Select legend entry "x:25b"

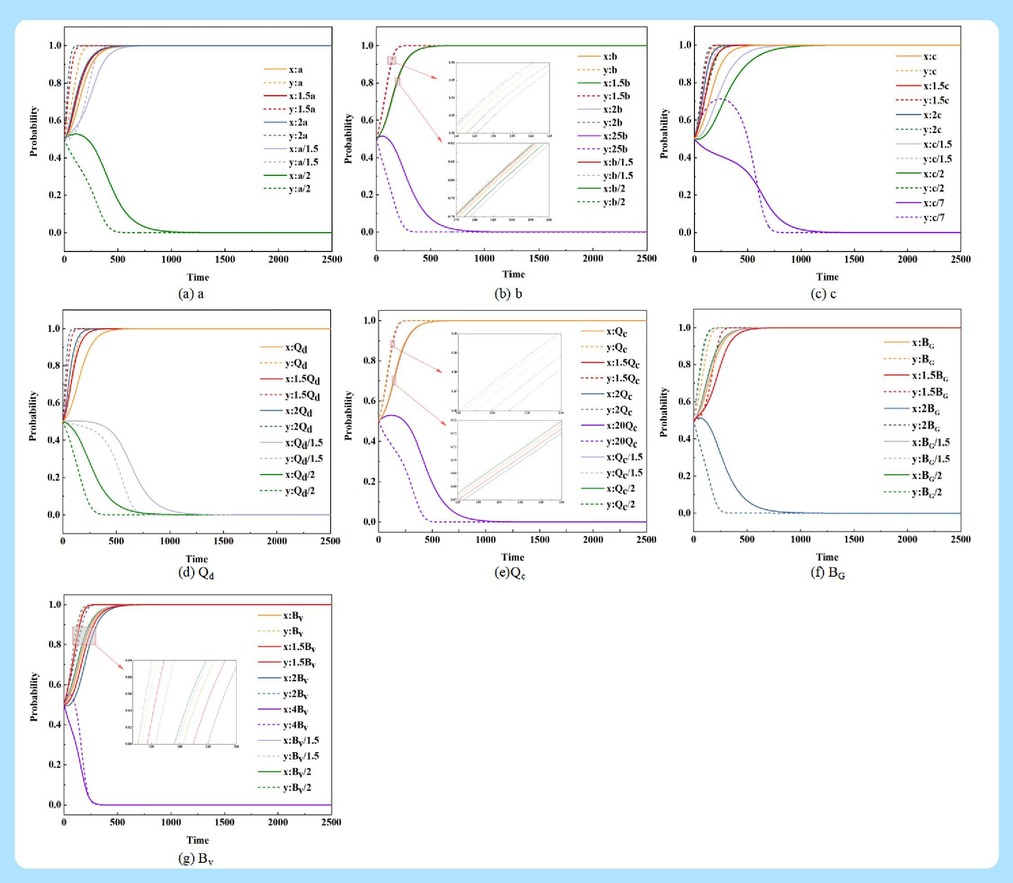(x=603, y=136)
